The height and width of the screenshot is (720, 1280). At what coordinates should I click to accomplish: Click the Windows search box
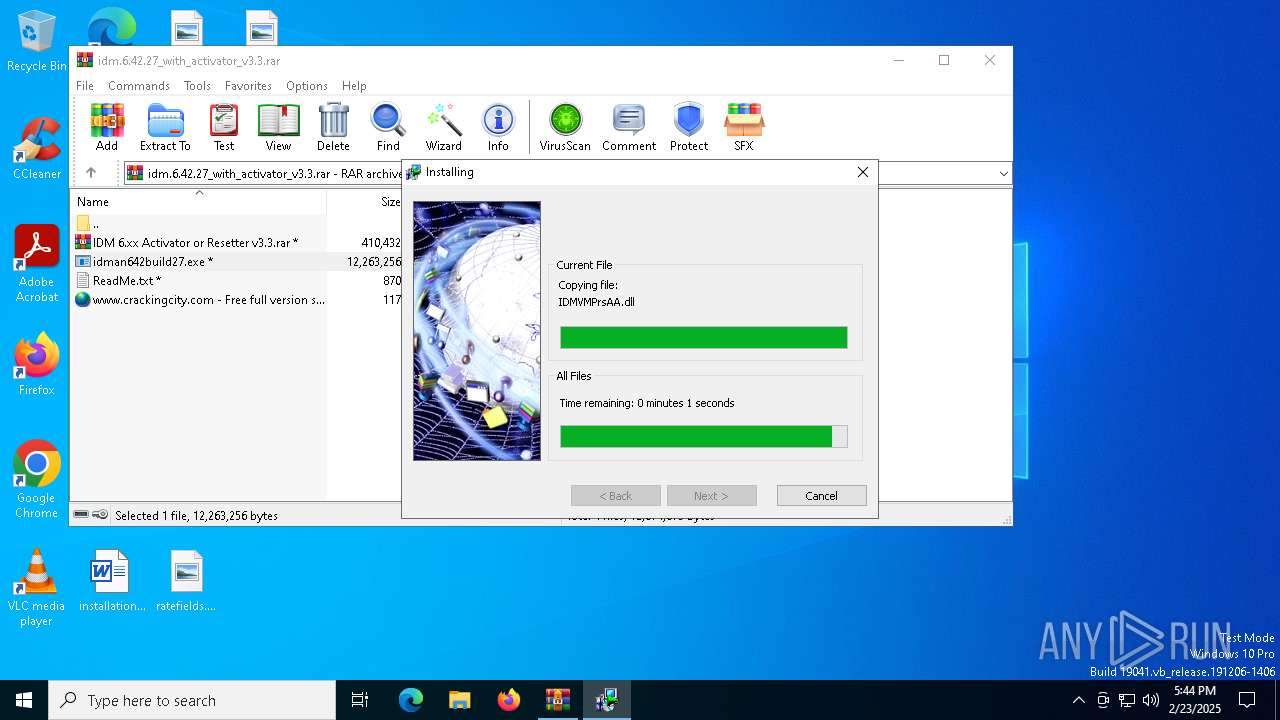point(192,700)
